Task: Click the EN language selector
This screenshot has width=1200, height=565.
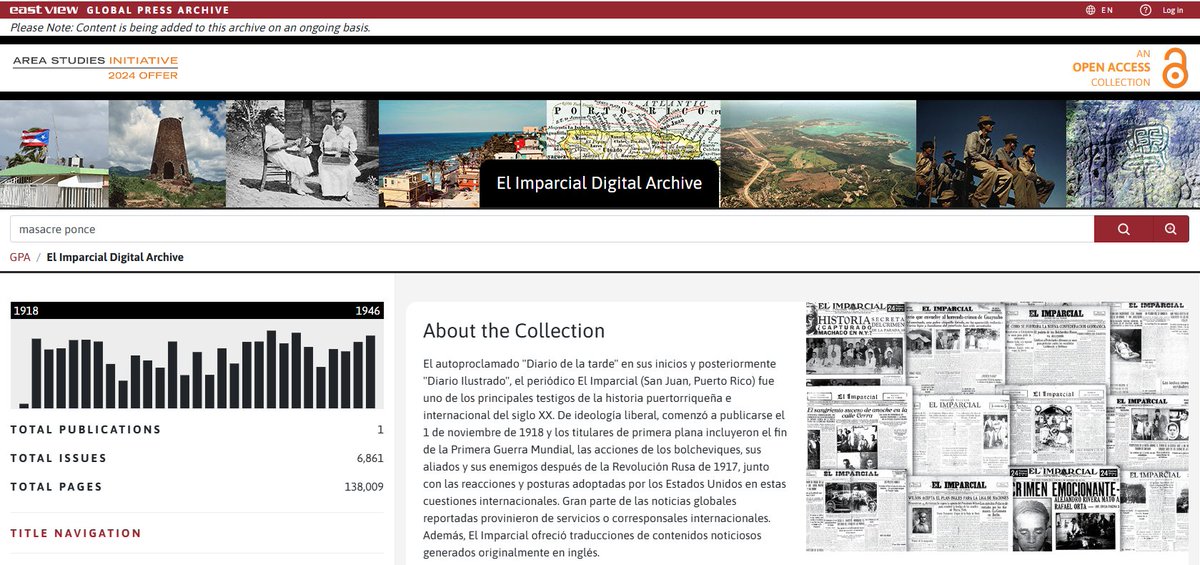Action: click(x=1107, y=10)
